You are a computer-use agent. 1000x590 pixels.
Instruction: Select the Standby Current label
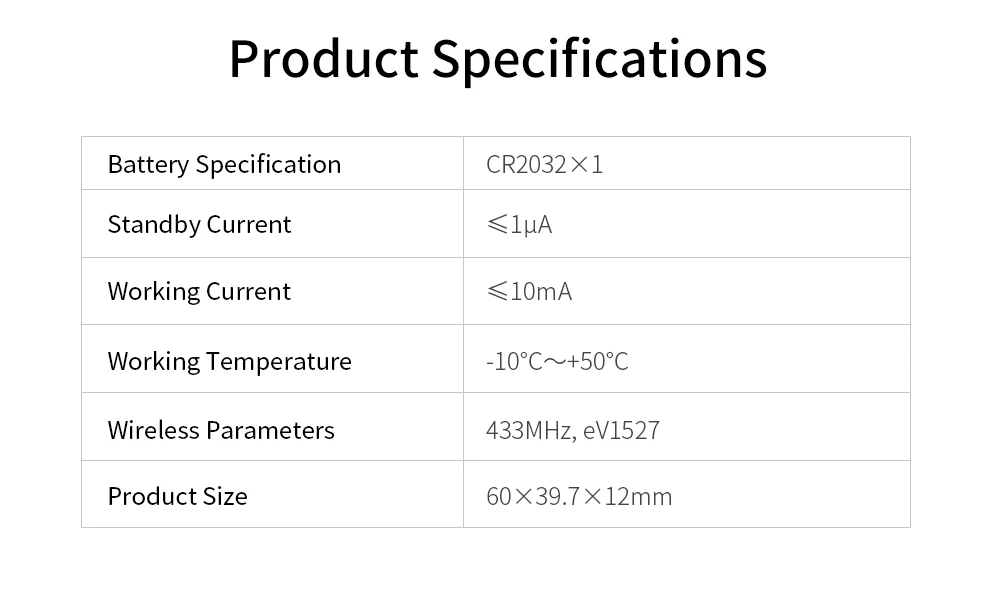199,225
